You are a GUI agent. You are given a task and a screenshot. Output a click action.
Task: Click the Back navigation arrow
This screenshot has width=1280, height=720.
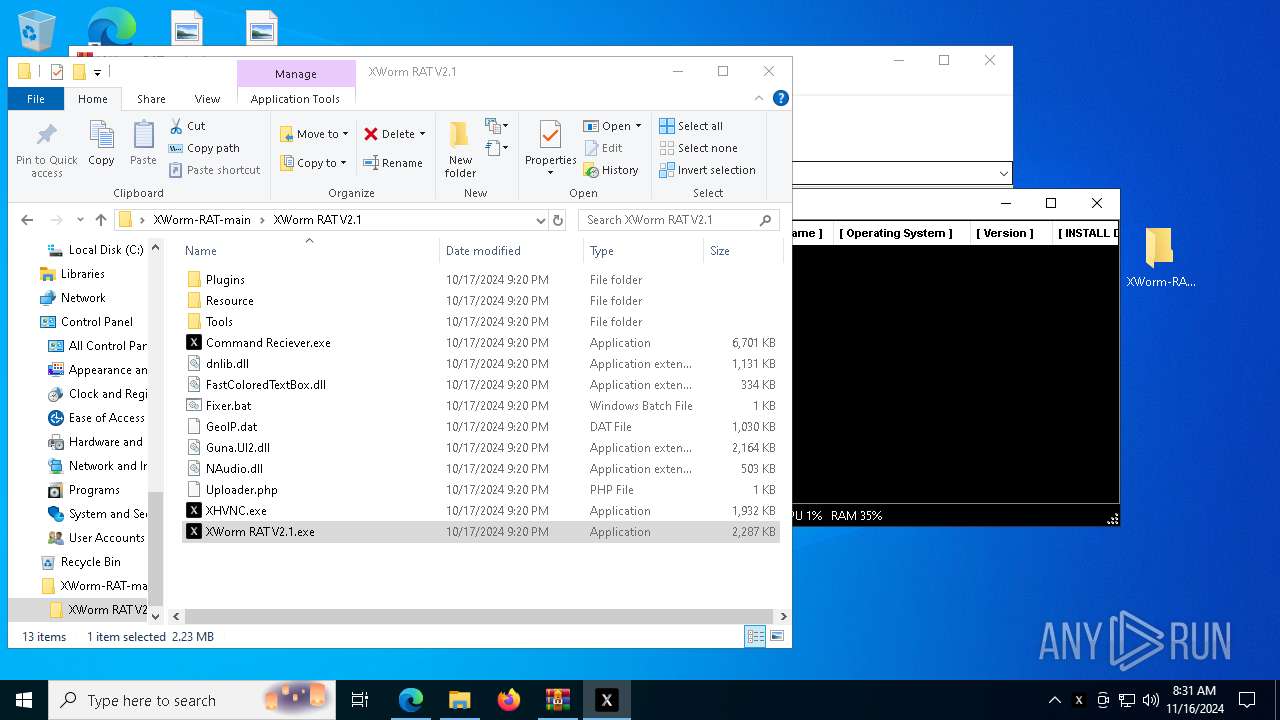27,220
